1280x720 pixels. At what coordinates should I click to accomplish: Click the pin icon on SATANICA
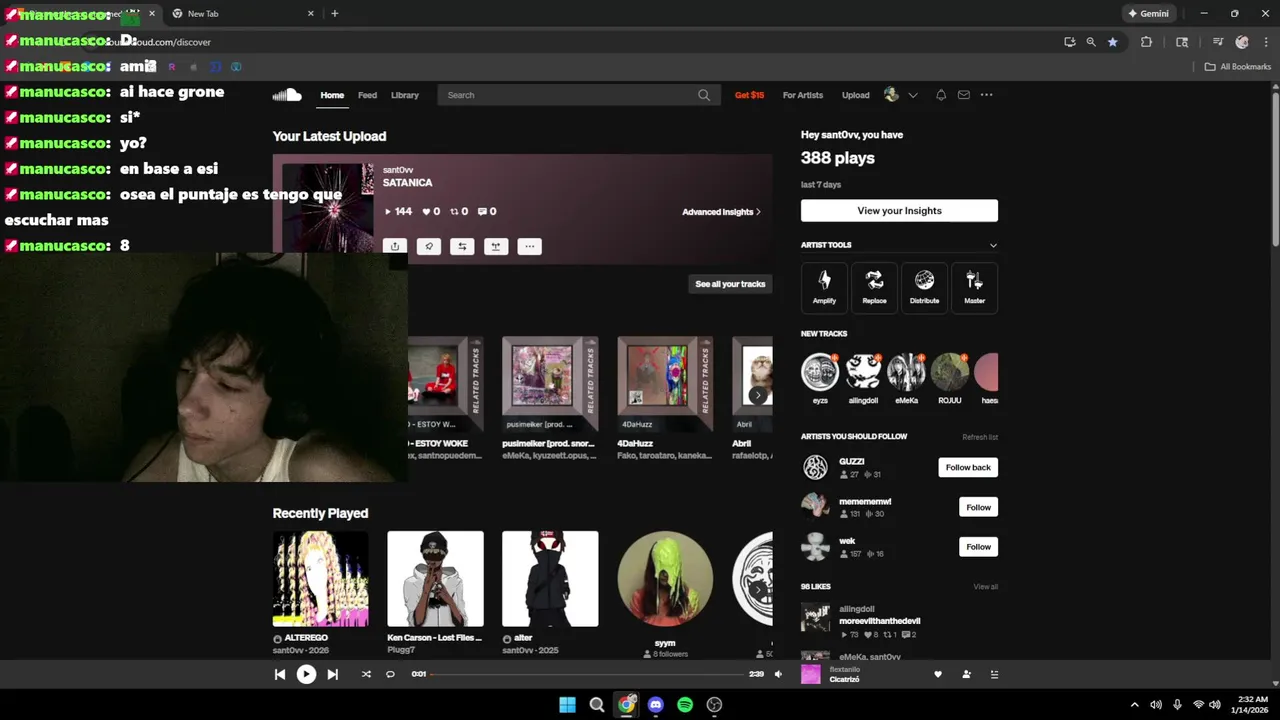click(429, 246)
